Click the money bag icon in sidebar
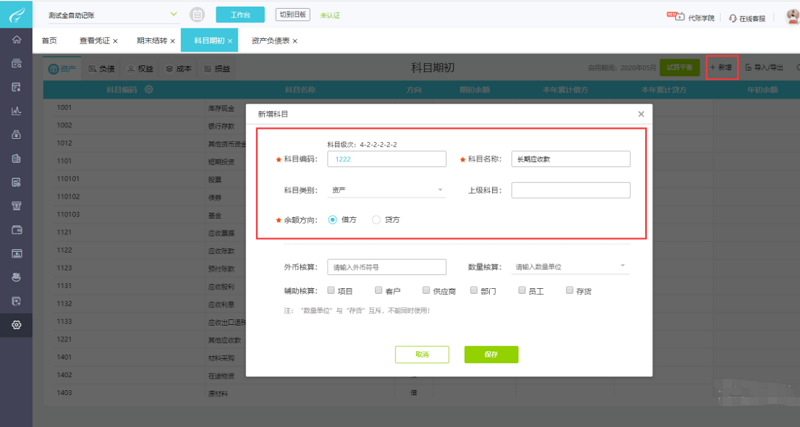This screenshot has width=800, height=427. pos(16,135)
